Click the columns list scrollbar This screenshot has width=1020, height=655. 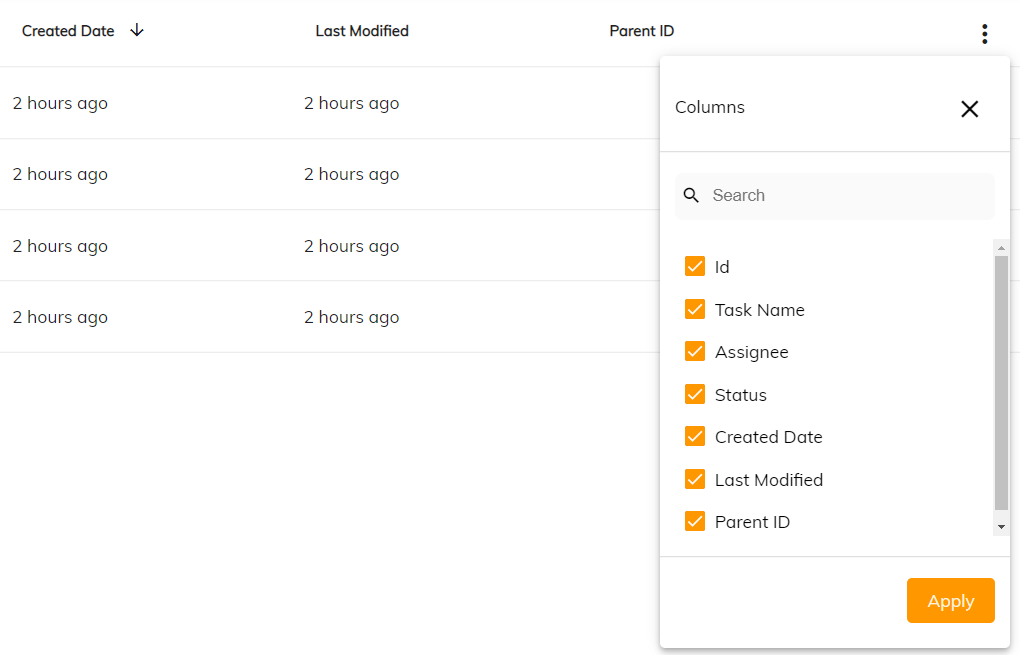[1001, 385]
